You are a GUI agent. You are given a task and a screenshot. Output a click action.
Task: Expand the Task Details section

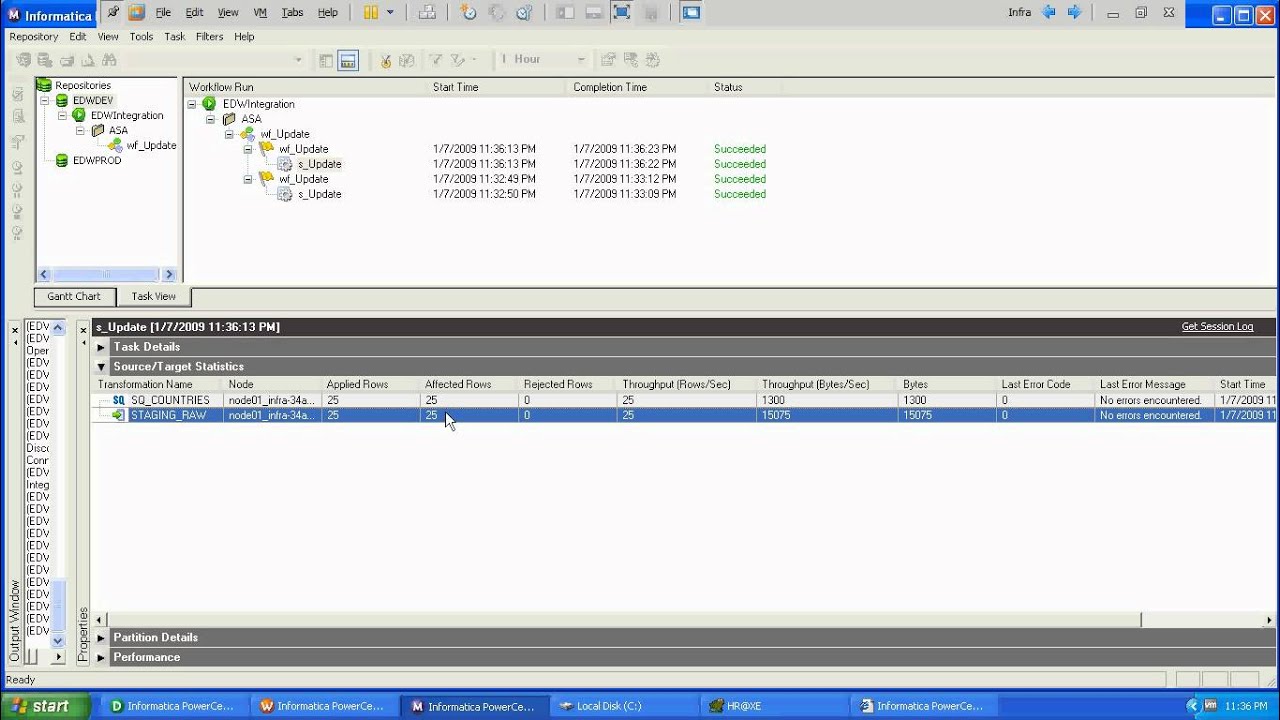tap(101, 347)
